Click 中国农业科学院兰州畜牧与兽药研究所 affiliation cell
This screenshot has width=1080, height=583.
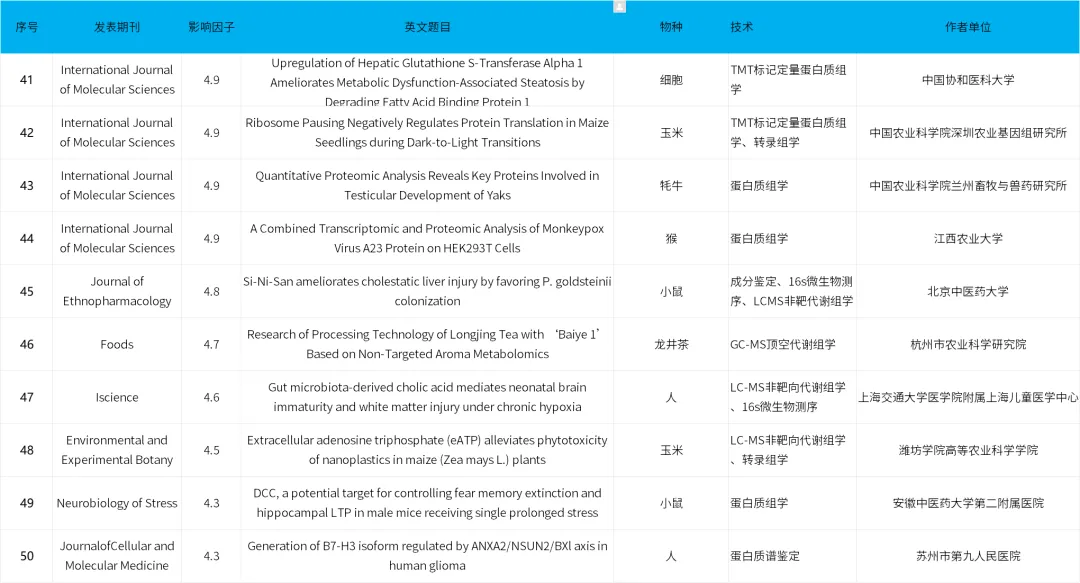(968, 185)
